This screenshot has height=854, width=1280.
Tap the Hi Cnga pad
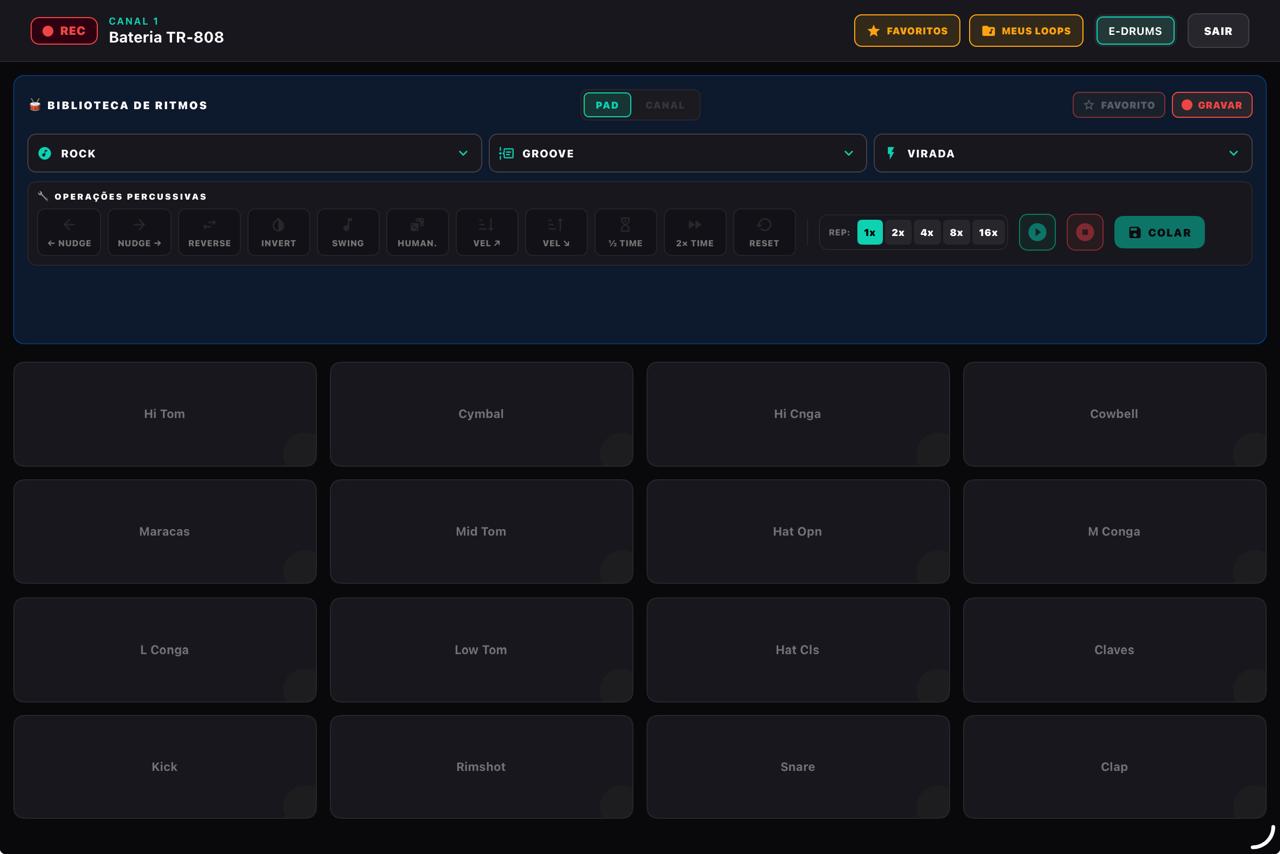pos(798,414)
